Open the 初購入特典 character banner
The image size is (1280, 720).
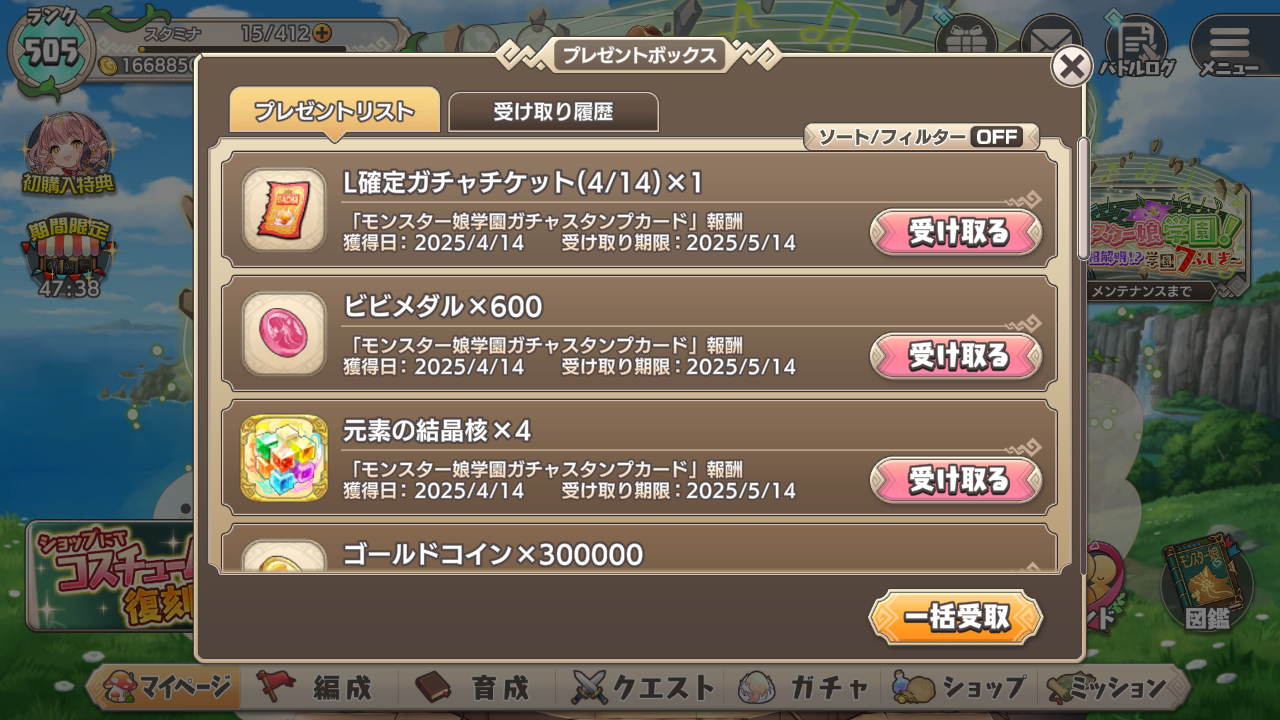click(69, 154)
